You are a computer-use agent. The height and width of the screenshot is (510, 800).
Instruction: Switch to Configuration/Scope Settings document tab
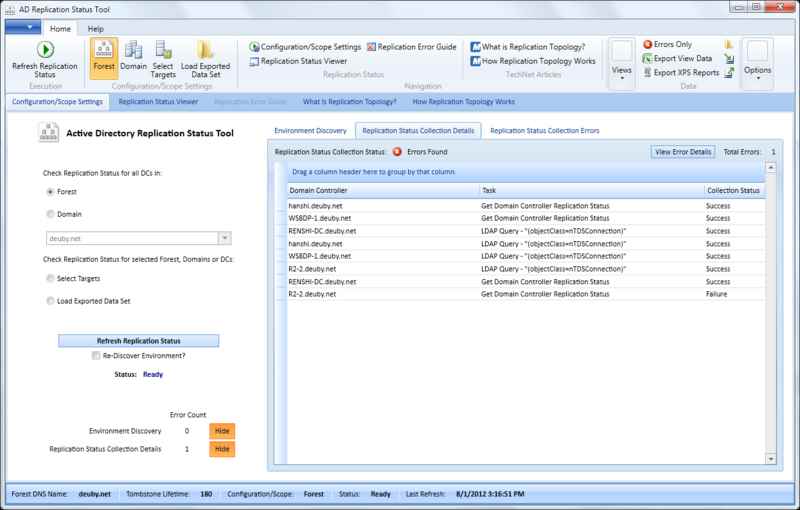57,102
